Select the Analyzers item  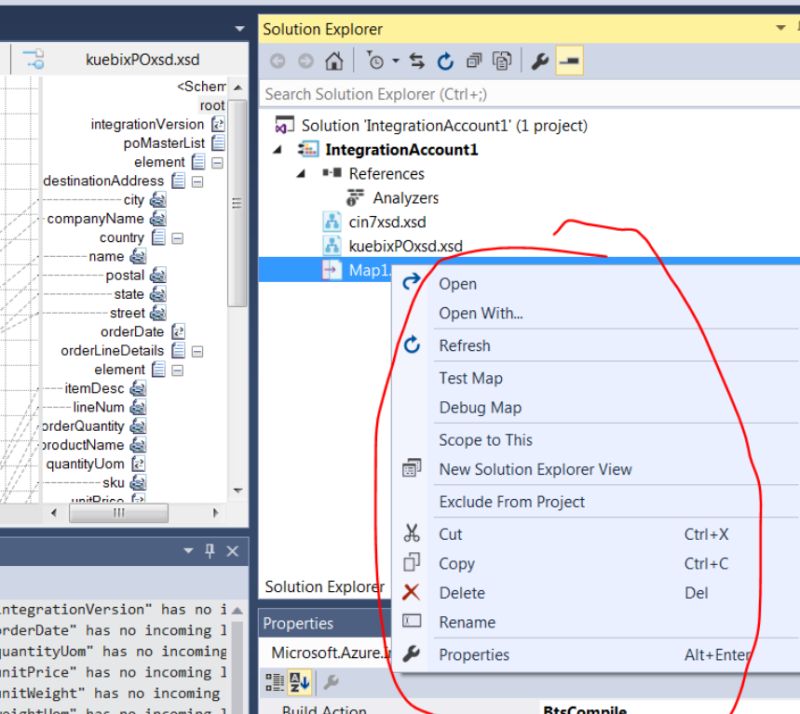click(x=406, y=198)
